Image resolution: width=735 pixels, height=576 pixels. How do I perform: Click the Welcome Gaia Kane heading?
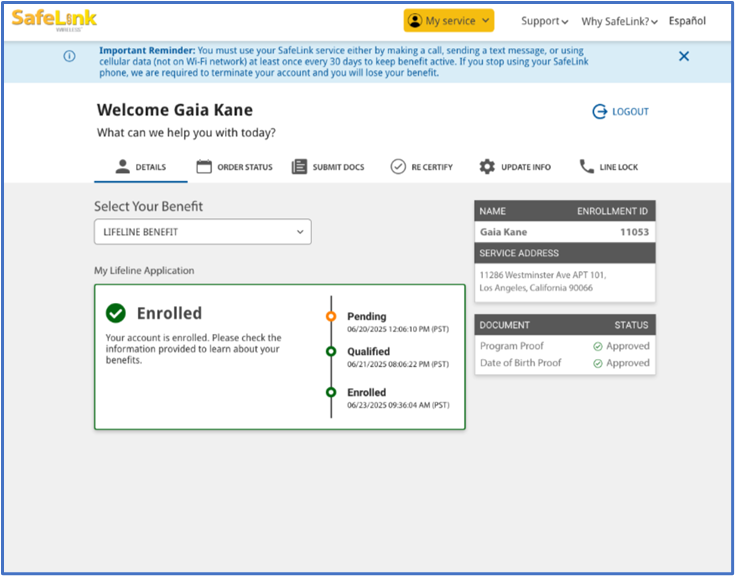click(175, 110)
